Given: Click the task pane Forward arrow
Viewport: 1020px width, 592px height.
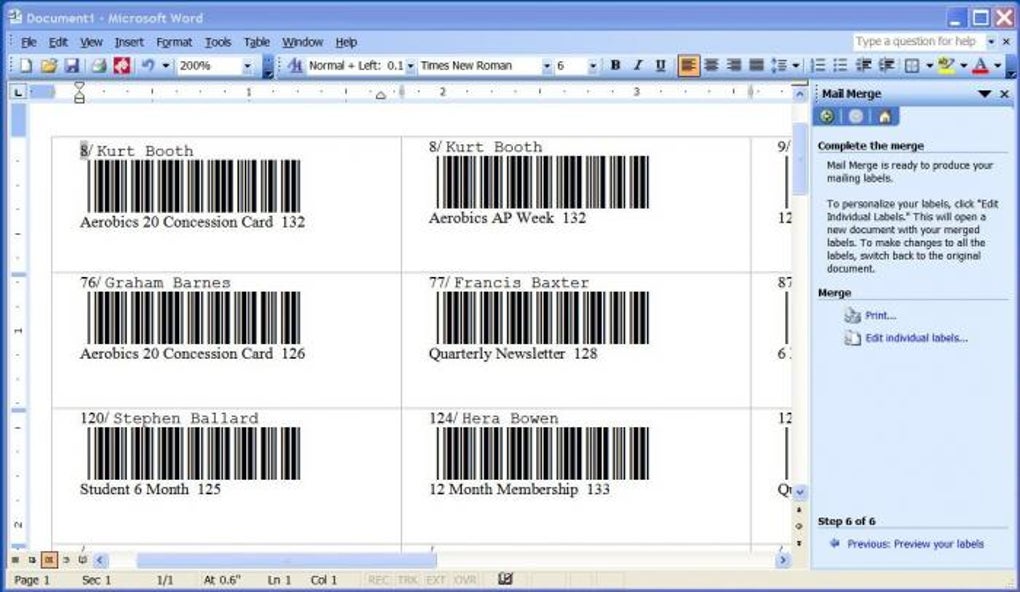Looking at the screenshot, I should (x=855, y=116).
